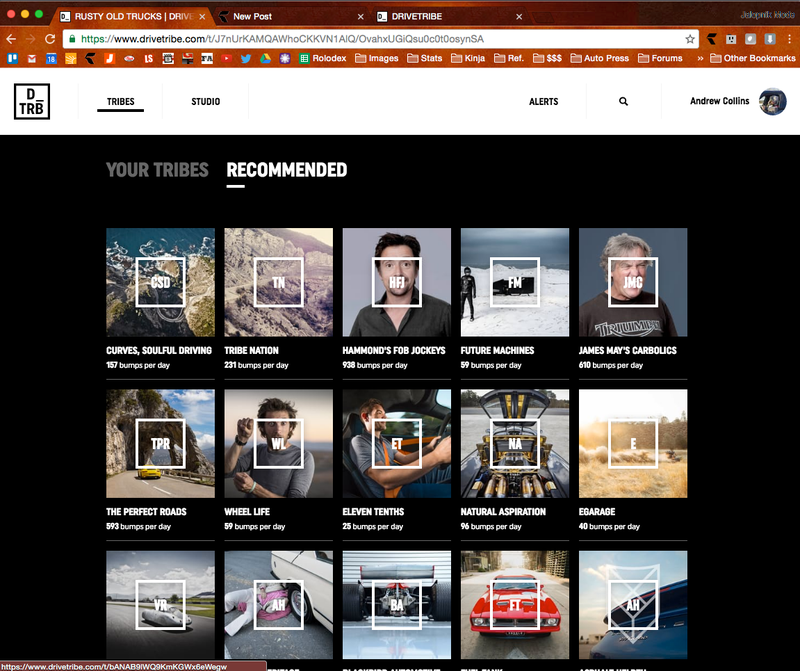Viewport: 800px width, 671px height.
Task: Select the STUDIO nav item
Action: pyautogui.click(x=206, y=102)
